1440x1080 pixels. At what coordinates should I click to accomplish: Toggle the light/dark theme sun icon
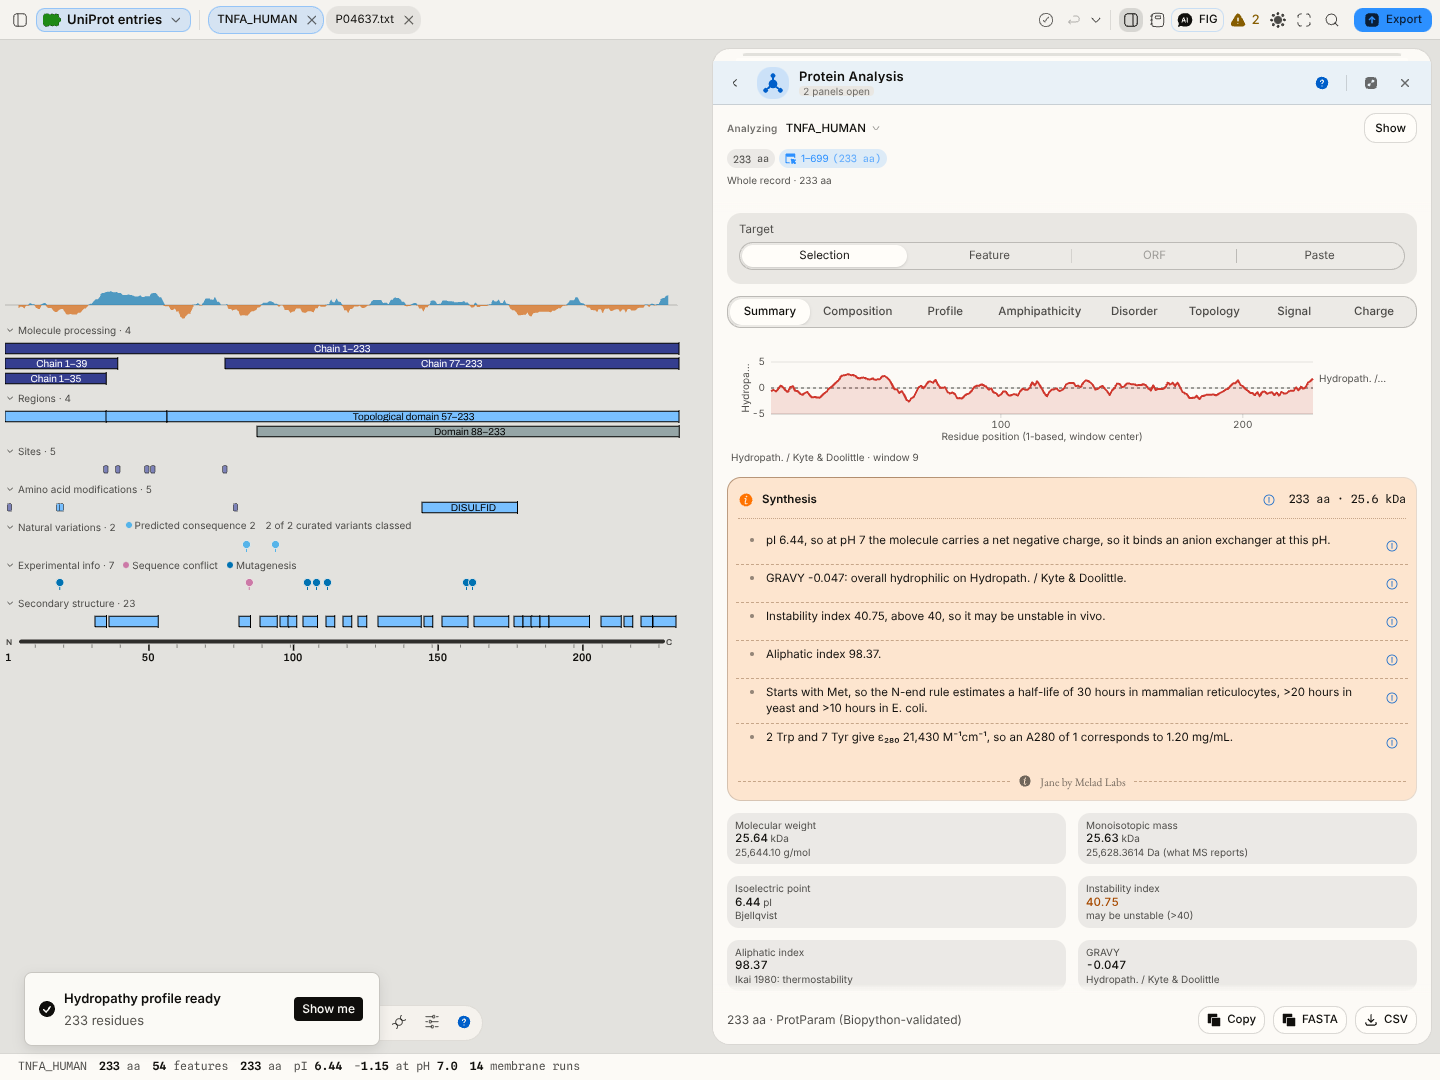pos(1278,20)
